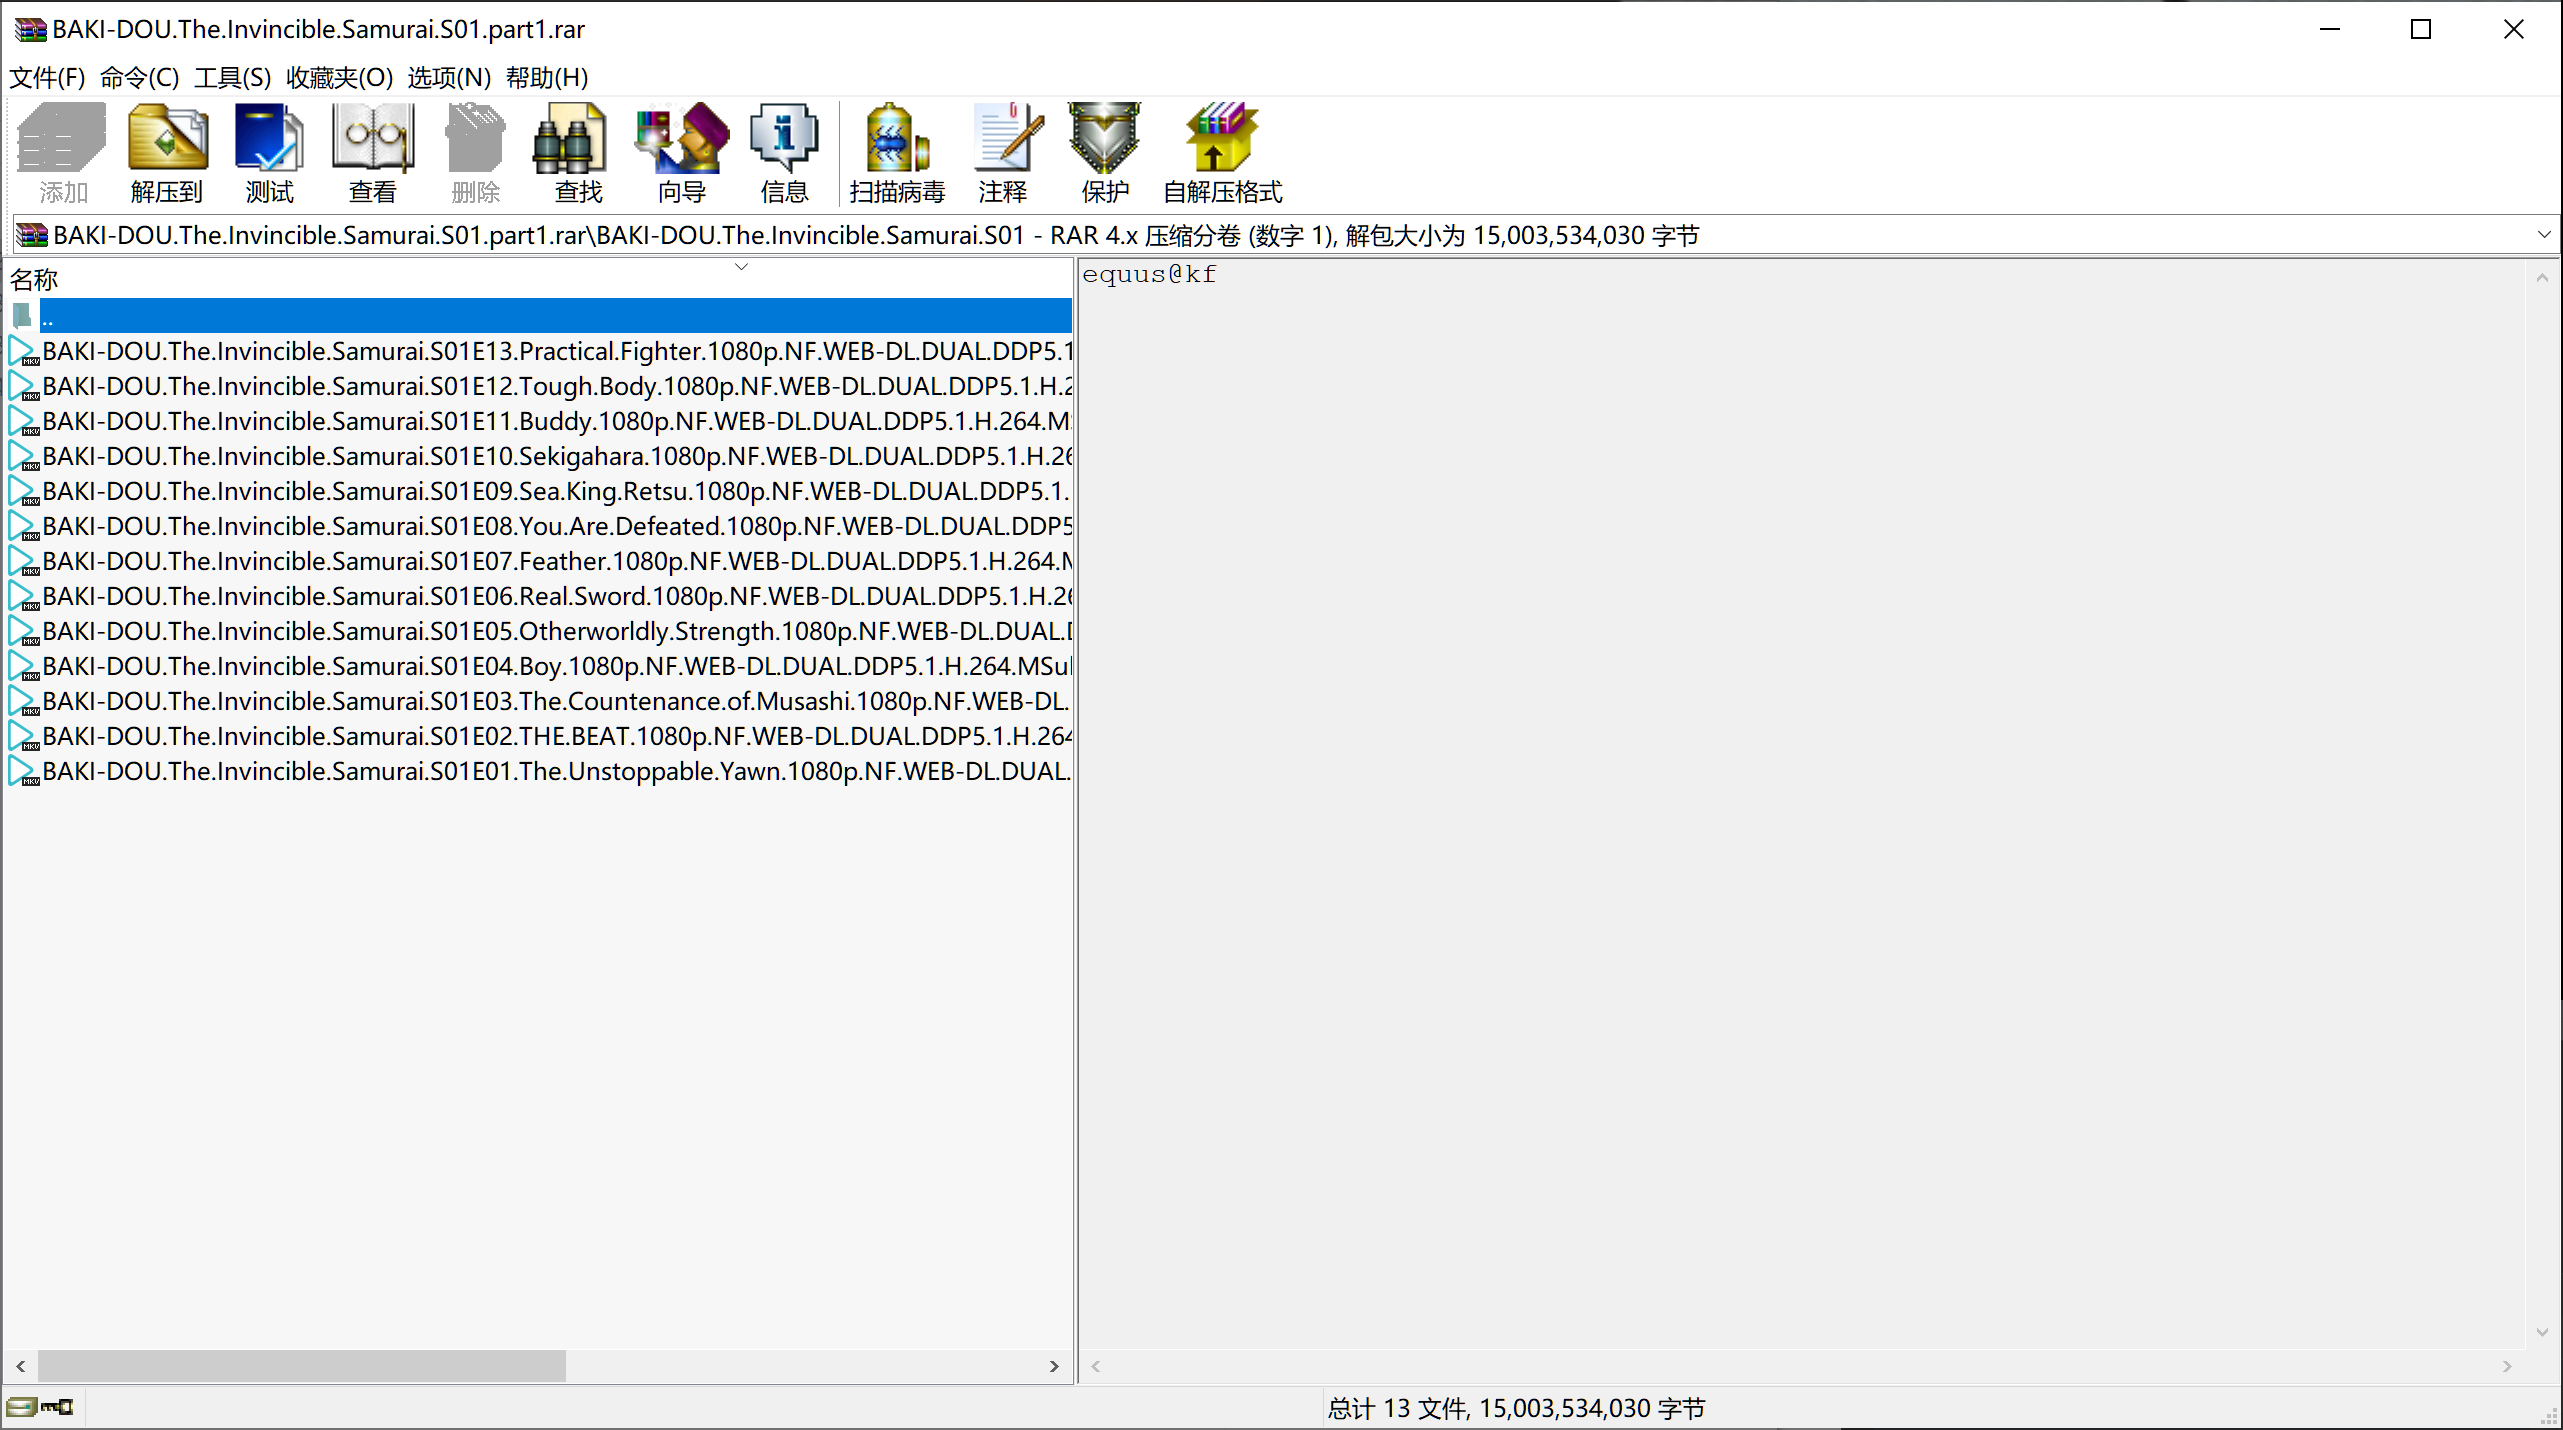Viewport: 2563px width, 1430px height.
Task: Open the 文件(F) menu
Action: point(47,78)
